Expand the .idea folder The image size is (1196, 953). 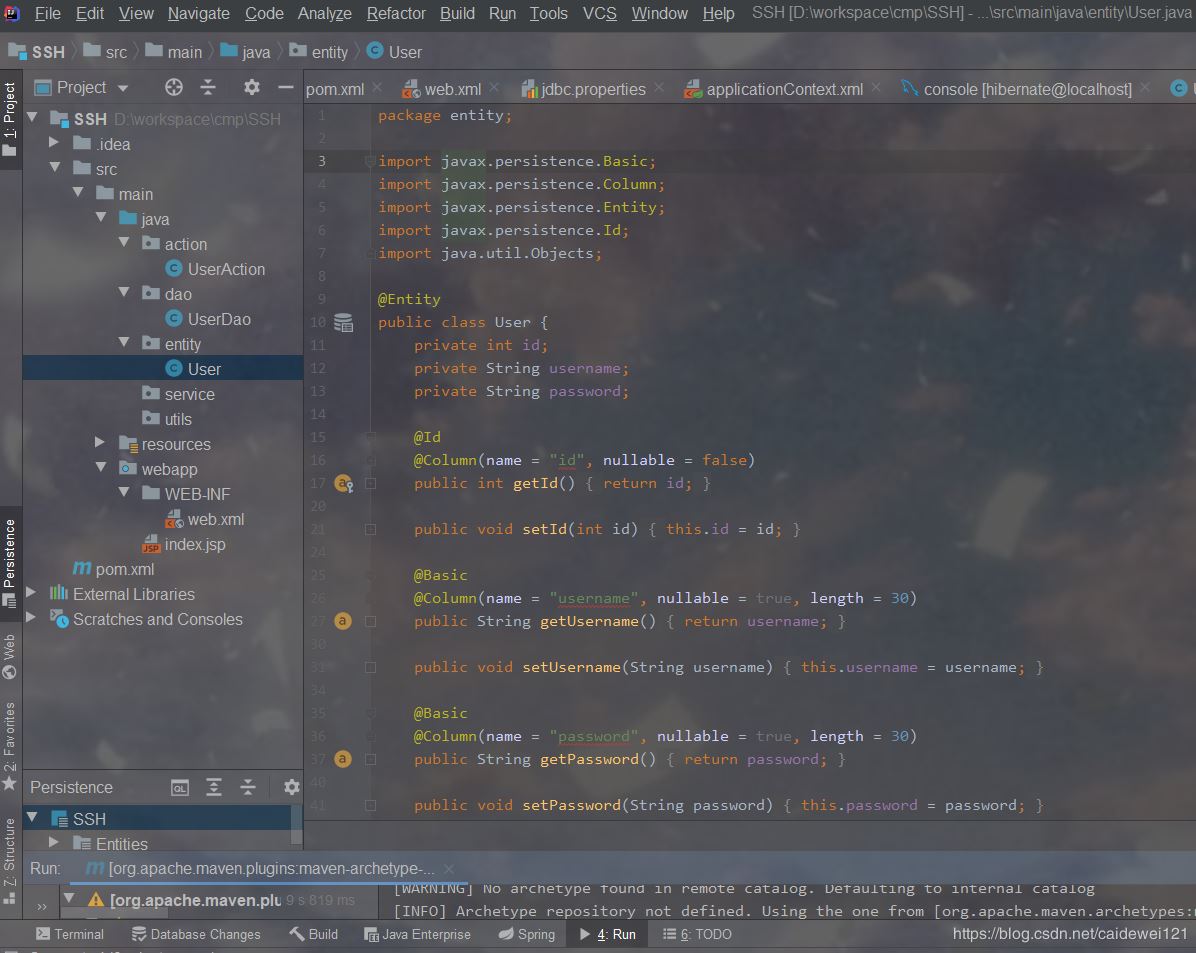tap(54, 143)
